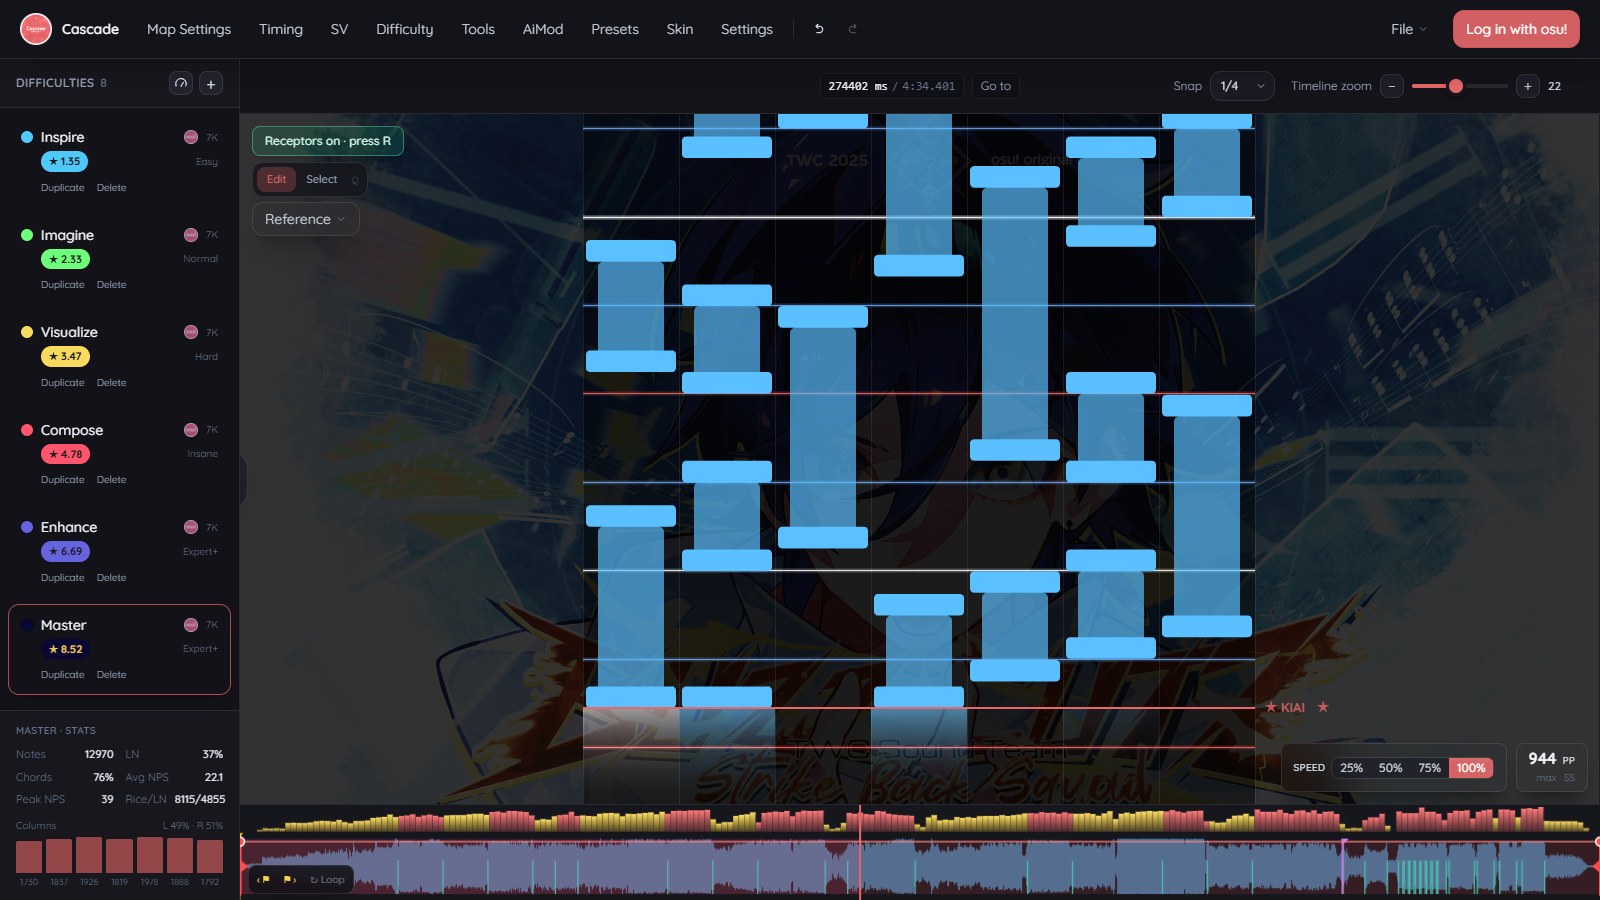Click the osu! mode icon on Visualize

191,332
